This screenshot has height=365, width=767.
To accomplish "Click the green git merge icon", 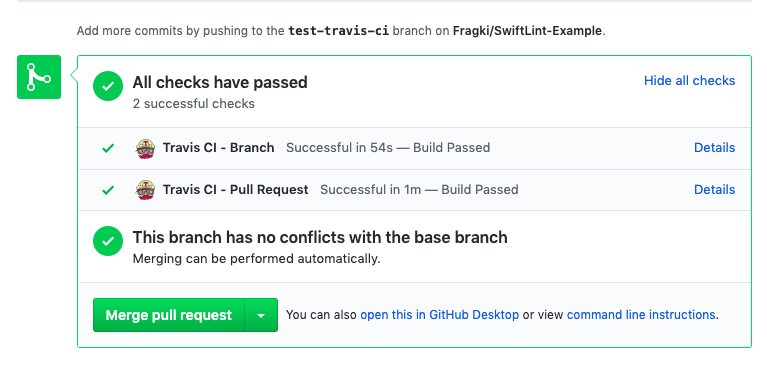I will tap(39, 77).
